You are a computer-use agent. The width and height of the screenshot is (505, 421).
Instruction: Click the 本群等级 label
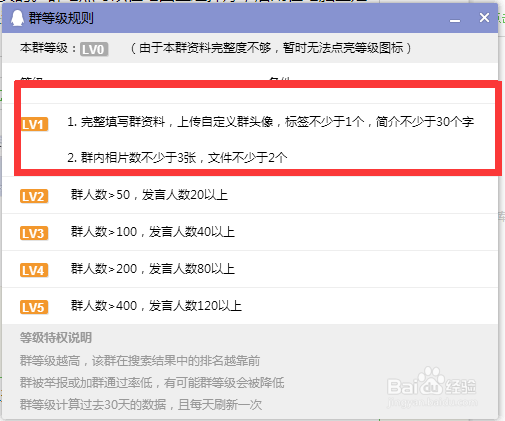[x=48, y=48]
